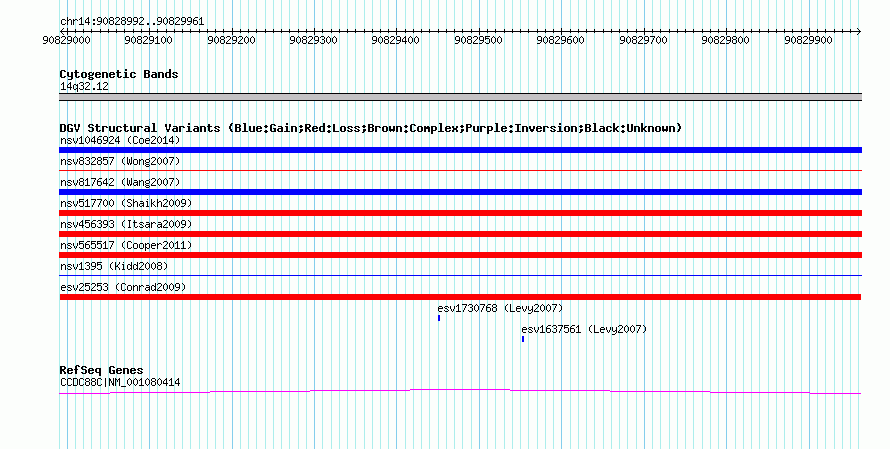
Task: Select the Cytogenetic Bands track title
Action: point(119,74)
